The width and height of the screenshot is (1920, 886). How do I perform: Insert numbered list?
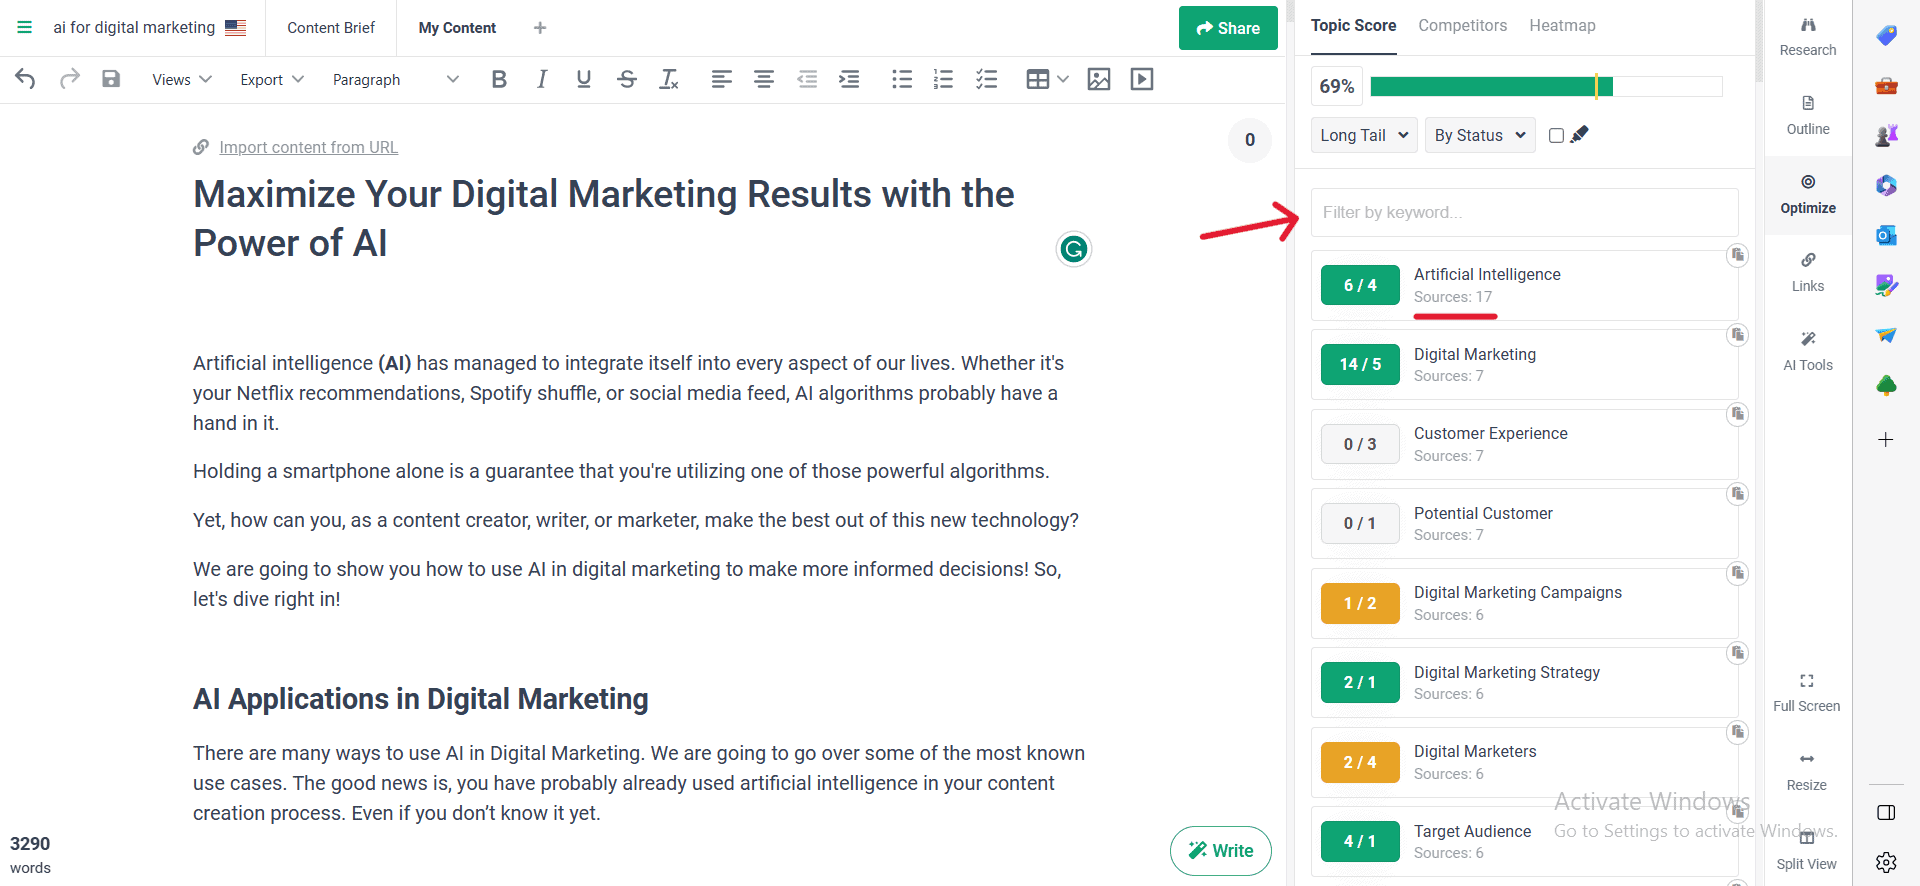pos(943,79)
